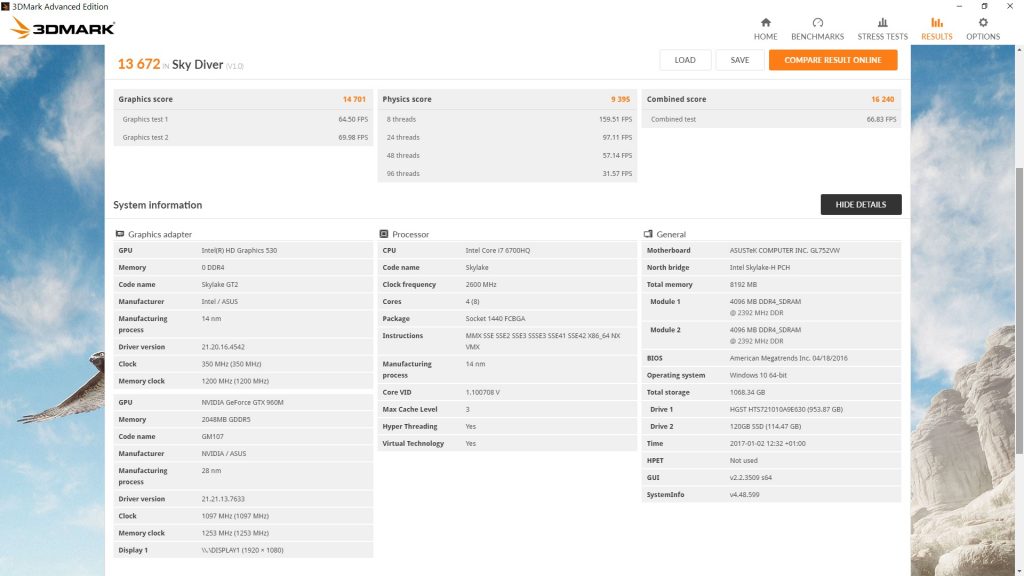Select Drive 2 "120GB SSD (114.47 GB)"
The image size is (1024, 576).
click(x=765, y=426)
